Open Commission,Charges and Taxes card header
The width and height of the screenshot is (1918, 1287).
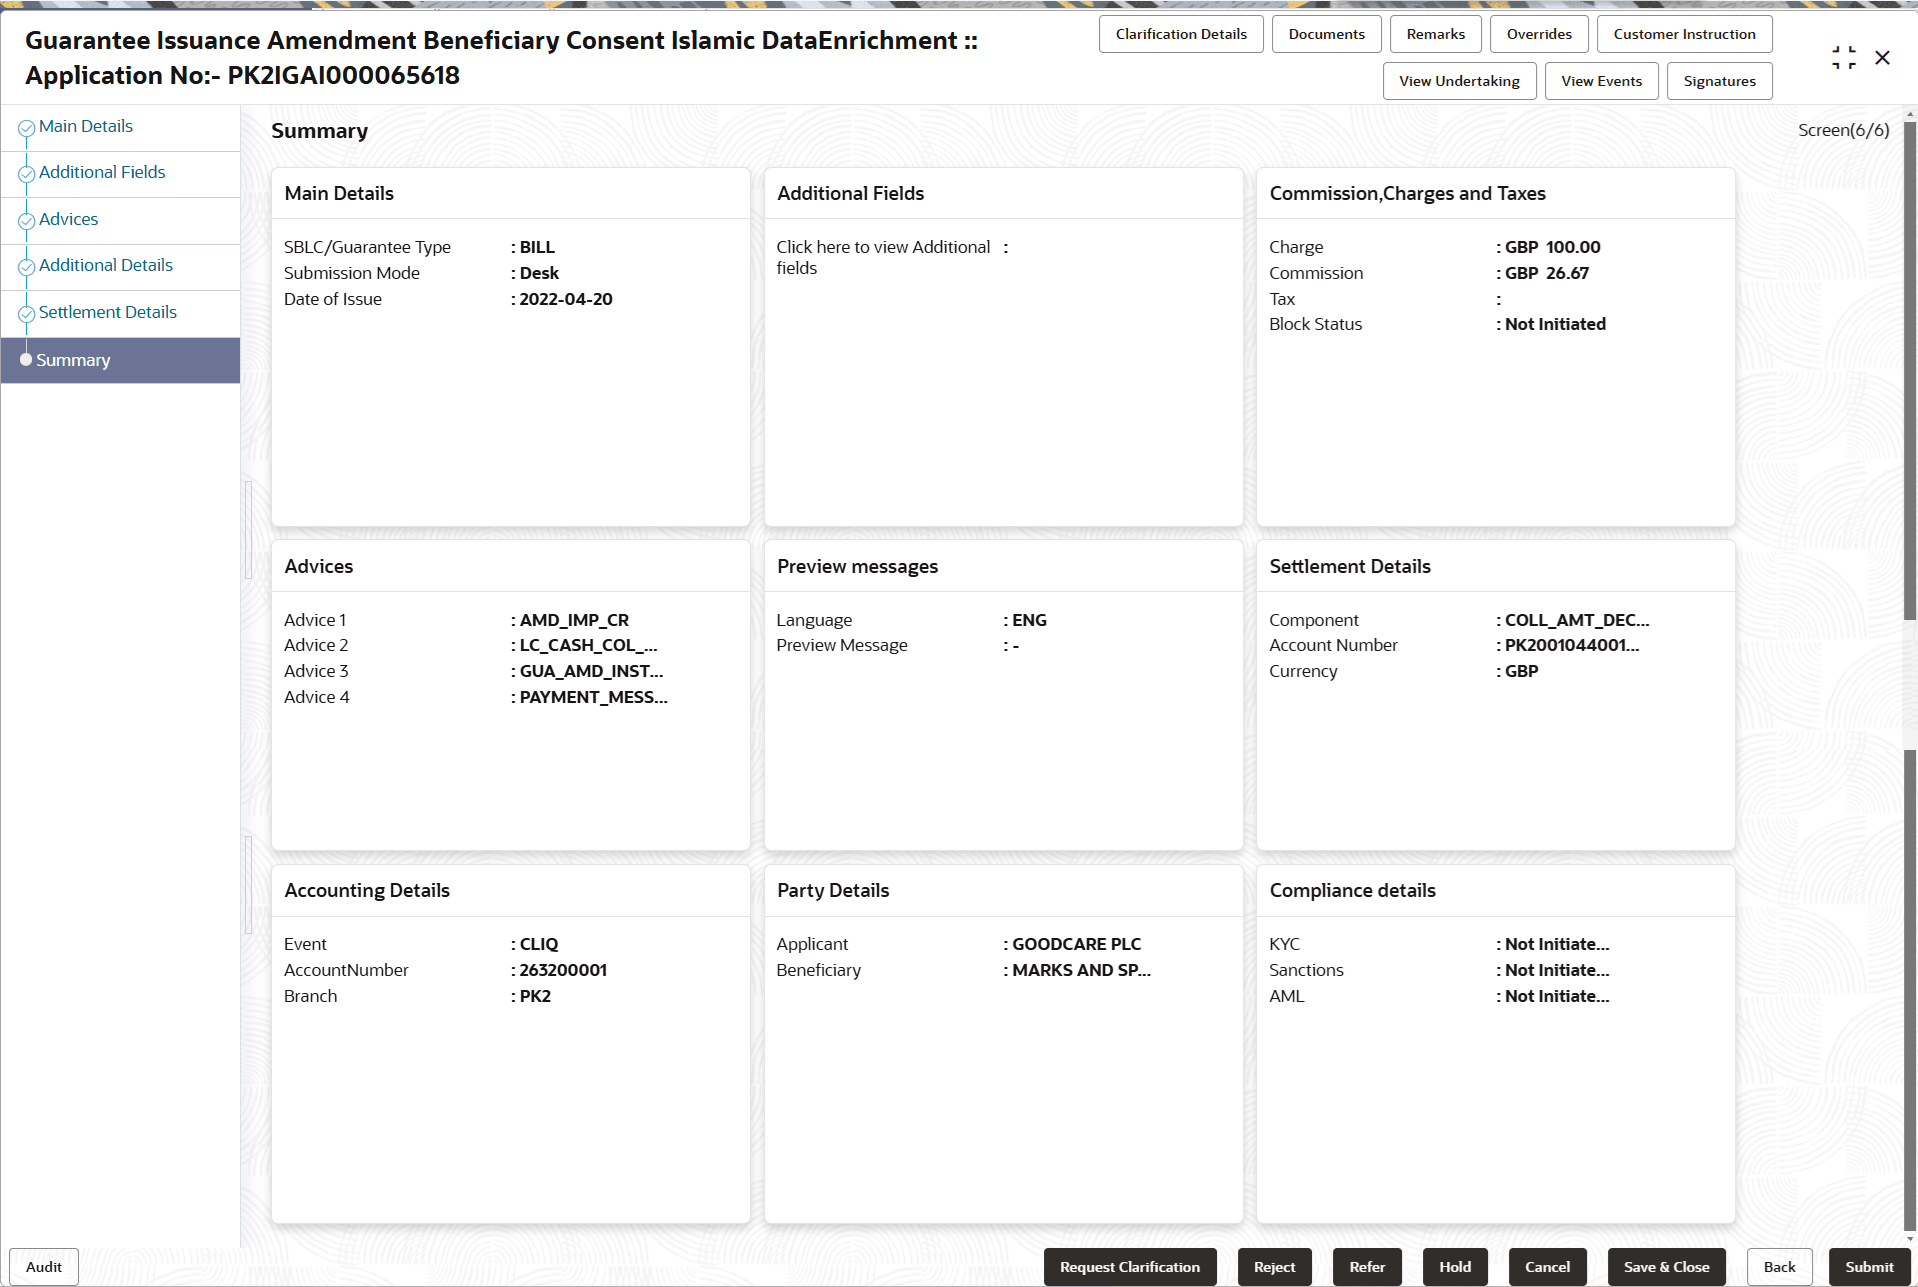pos(1496,193)
